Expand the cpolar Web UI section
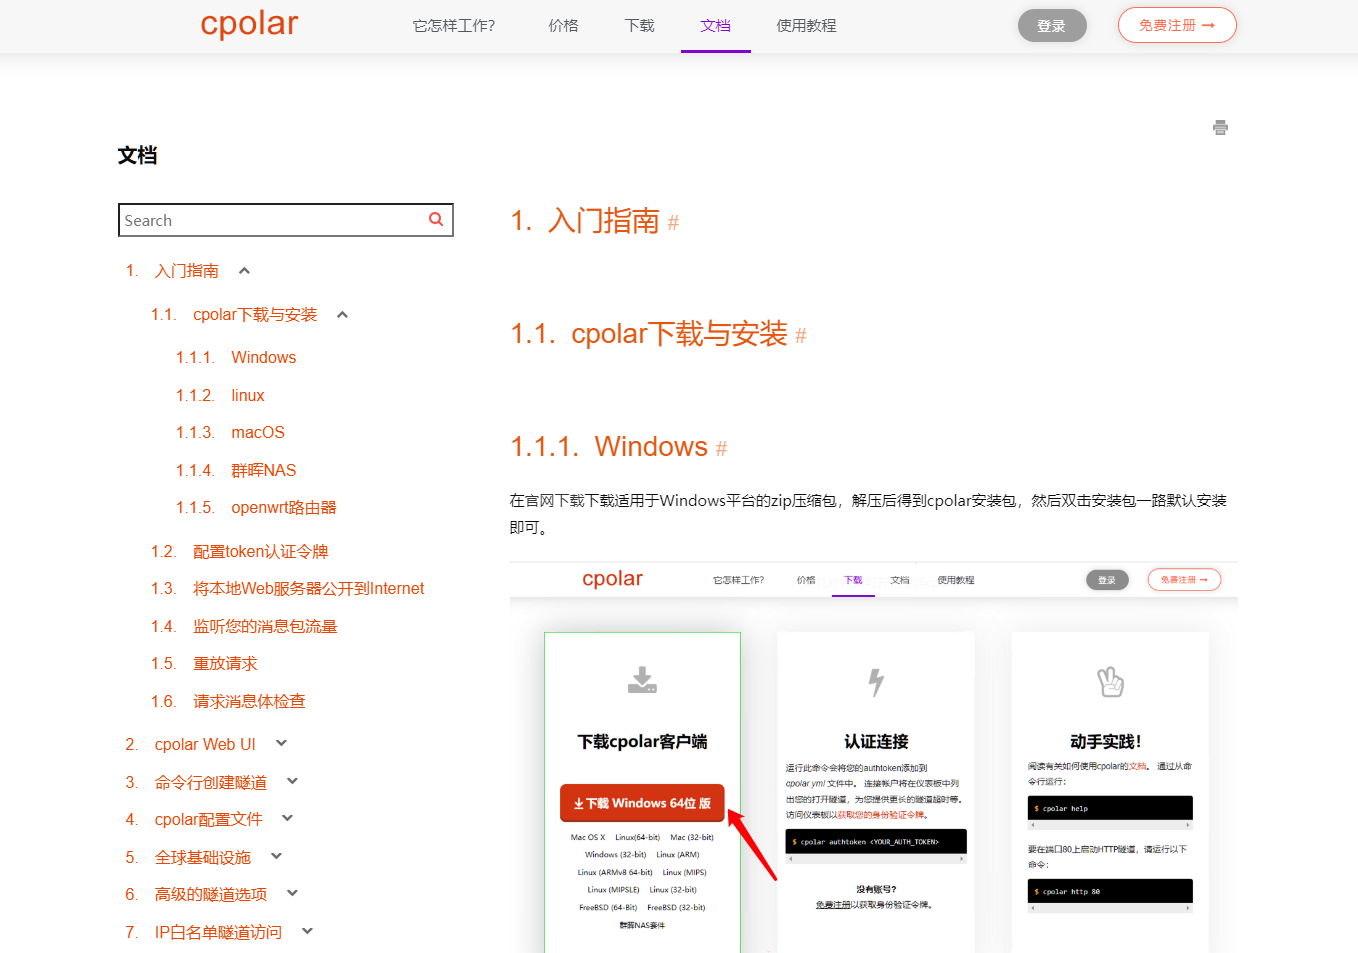 point(281,742)
